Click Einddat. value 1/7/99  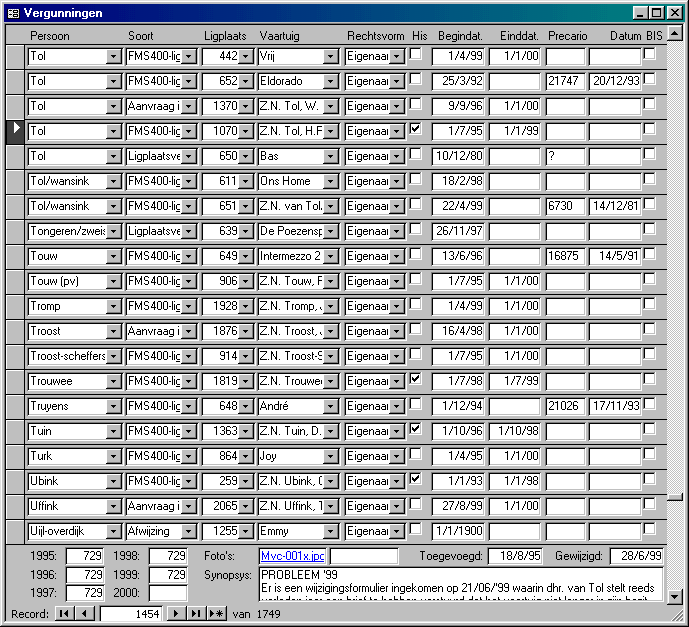(514, 381)
